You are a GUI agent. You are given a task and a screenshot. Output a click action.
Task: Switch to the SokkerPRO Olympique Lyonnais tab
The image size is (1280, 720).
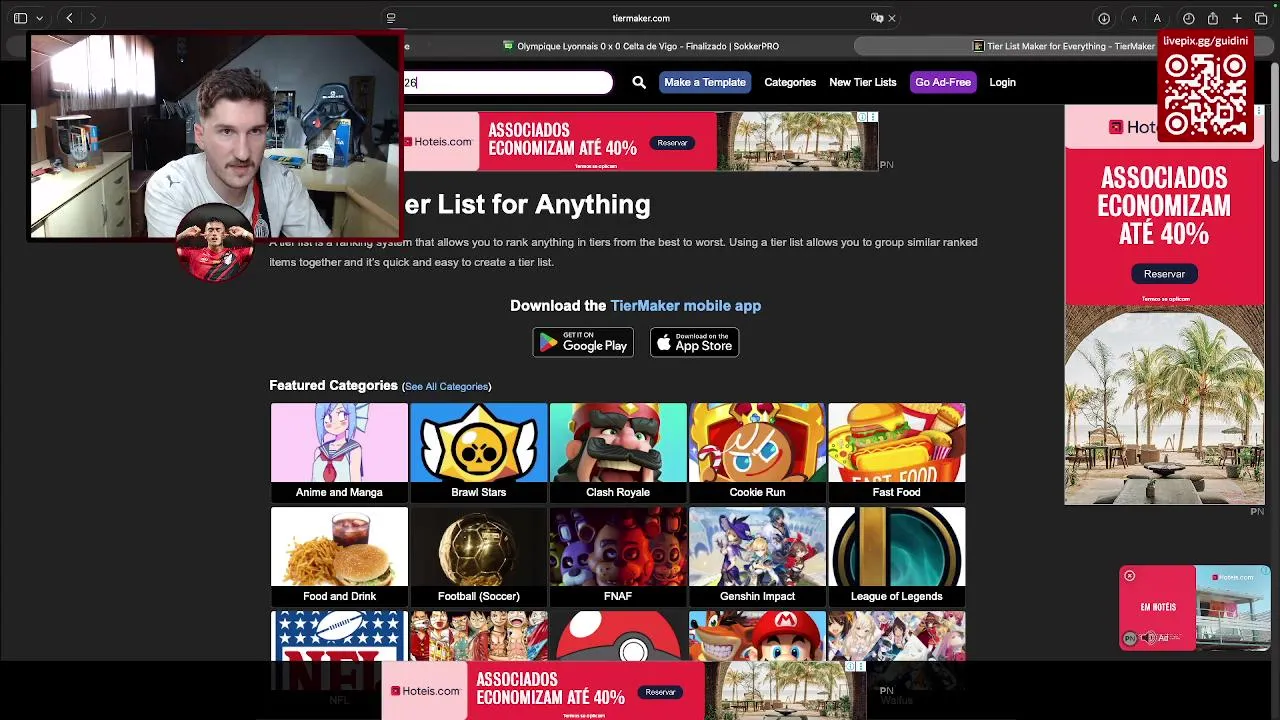[x=640, y=46]
